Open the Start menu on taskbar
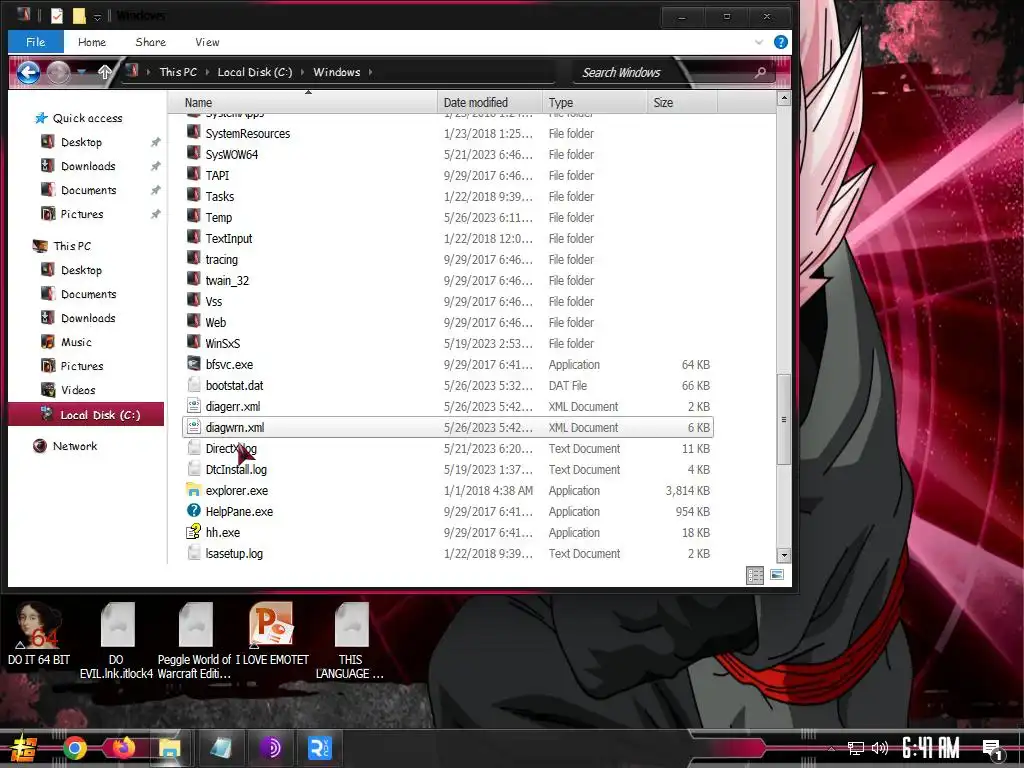This screenshot has height=768, width=1024. coord(24,748)
